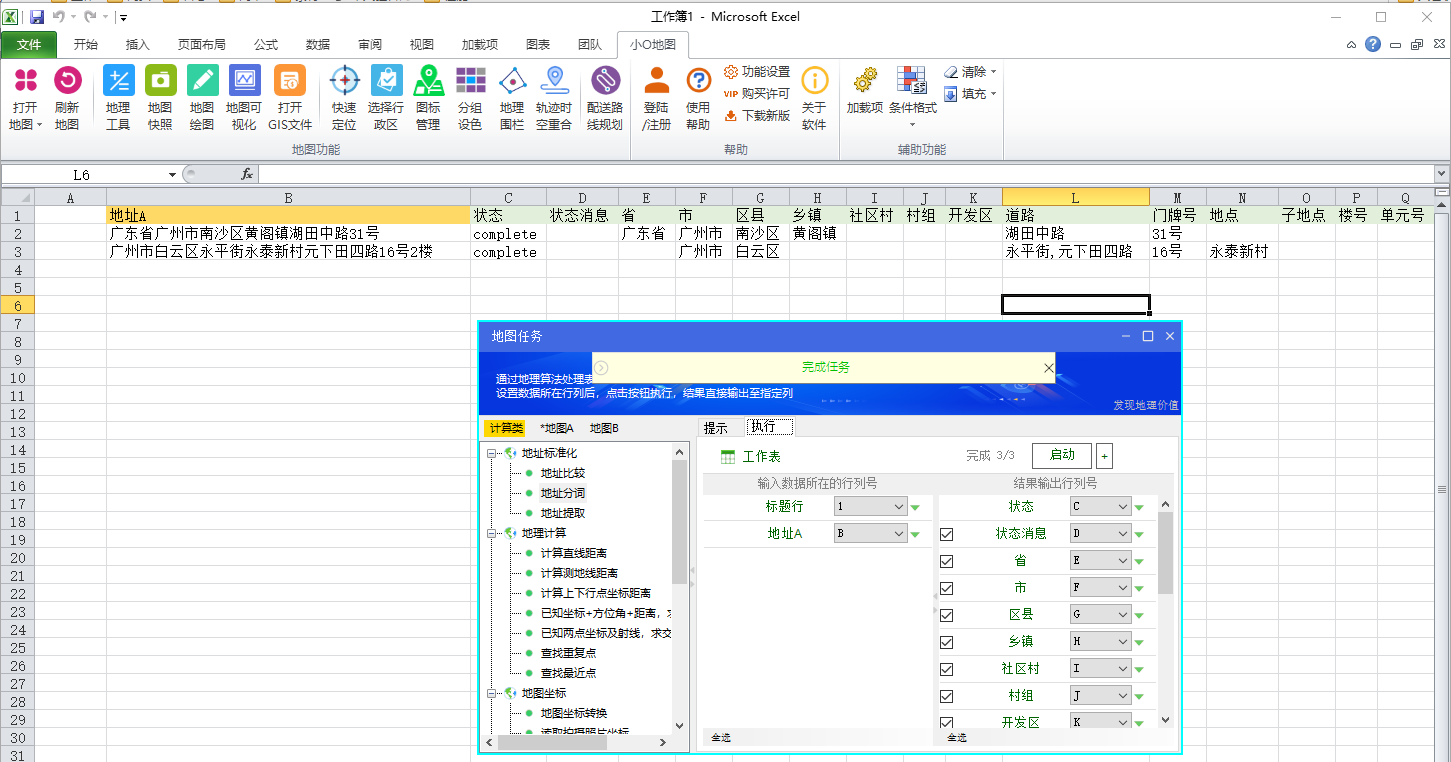The height and width of the screenshot is (762, 1451).
Task: Open the 标题行 row dropdown
Action: pos(870,507)
